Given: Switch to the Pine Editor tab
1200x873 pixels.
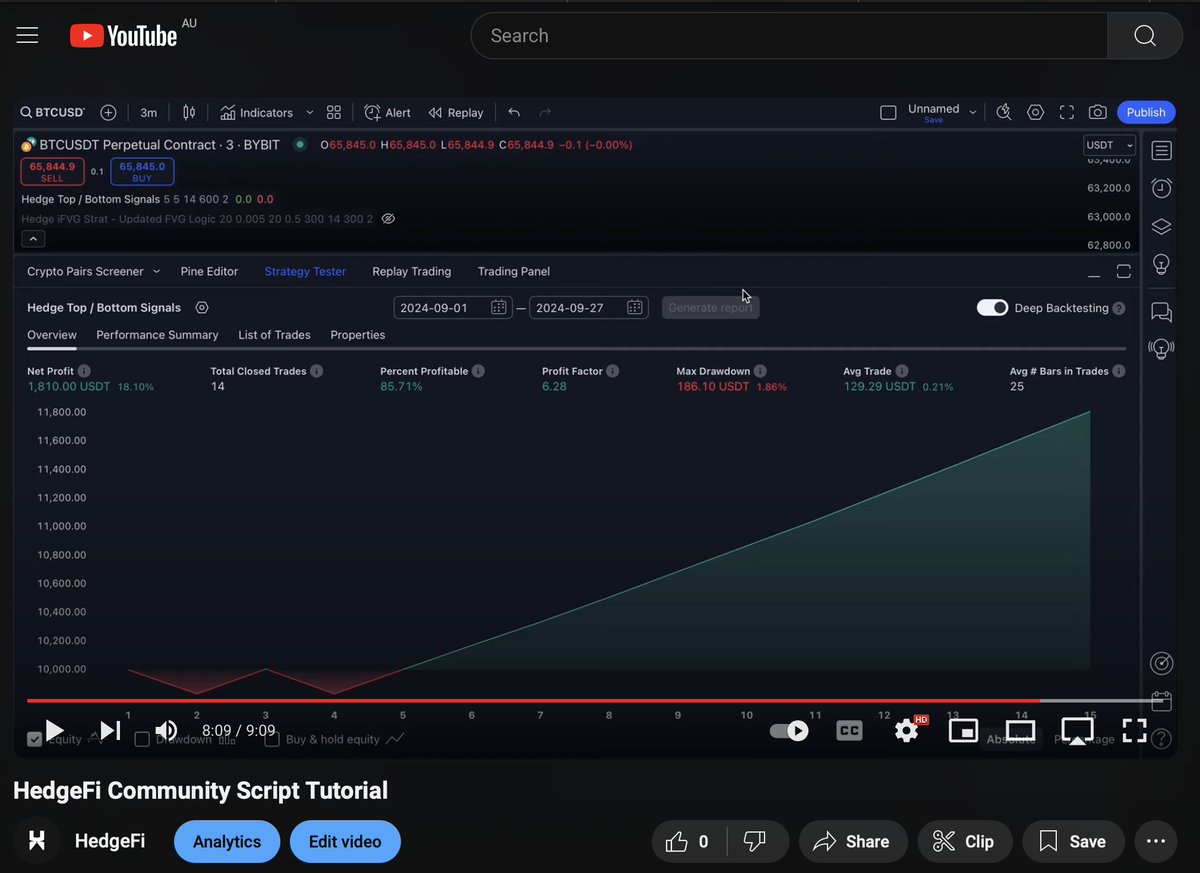Looking at the screenshot, I should coord(209,271).
